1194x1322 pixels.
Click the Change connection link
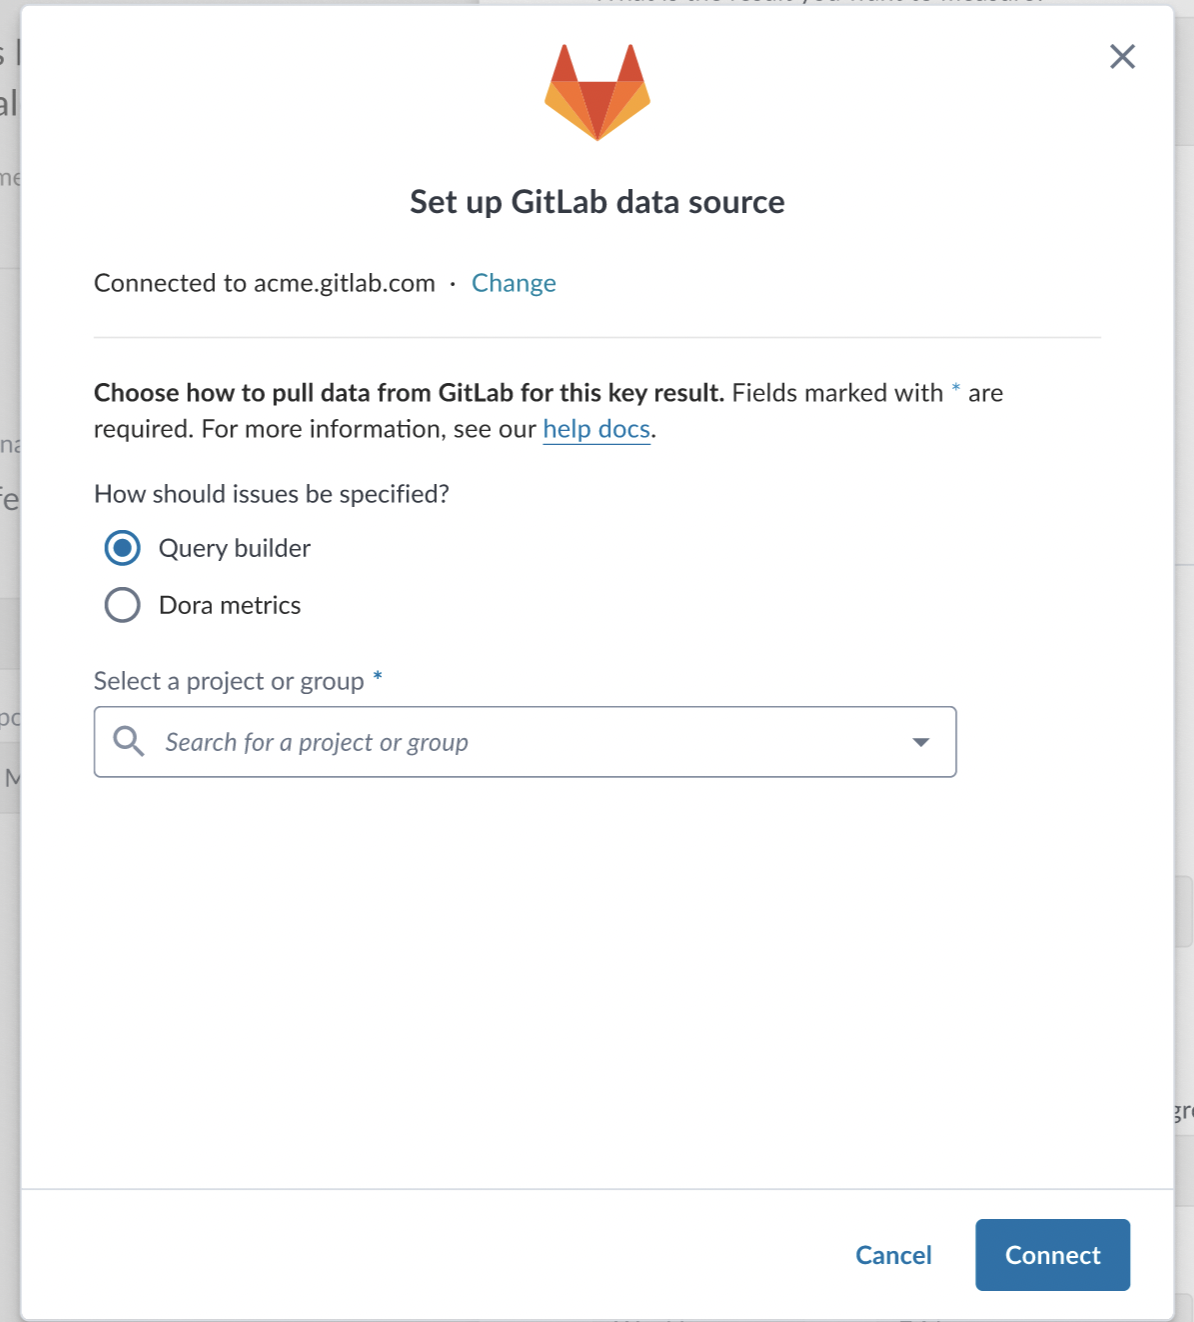(x=514, y=283)
